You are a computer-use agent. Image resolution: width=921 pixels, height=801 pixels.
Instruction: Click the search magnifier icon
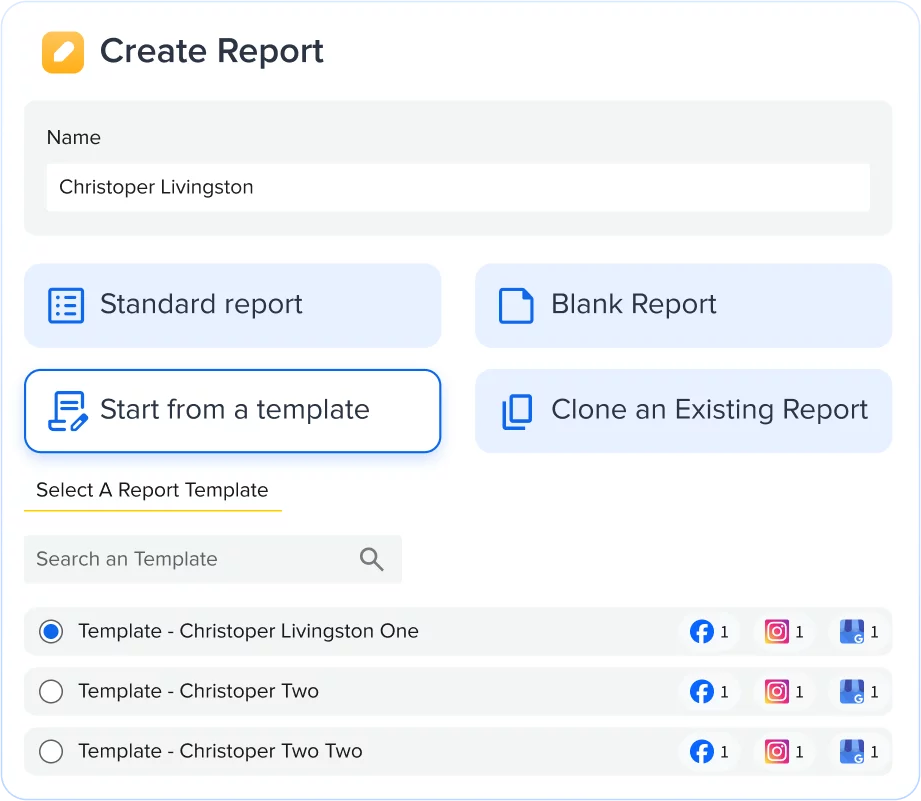pos(371,559)
